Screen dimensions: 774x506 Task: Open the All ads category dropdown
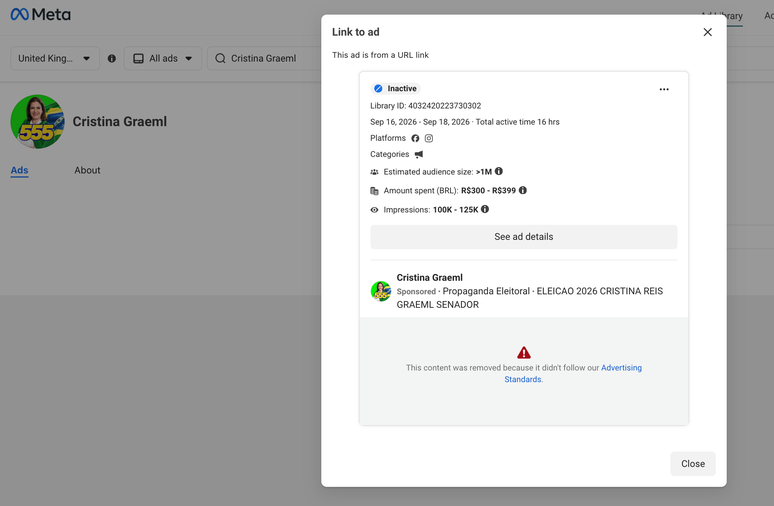pos(162,58)
